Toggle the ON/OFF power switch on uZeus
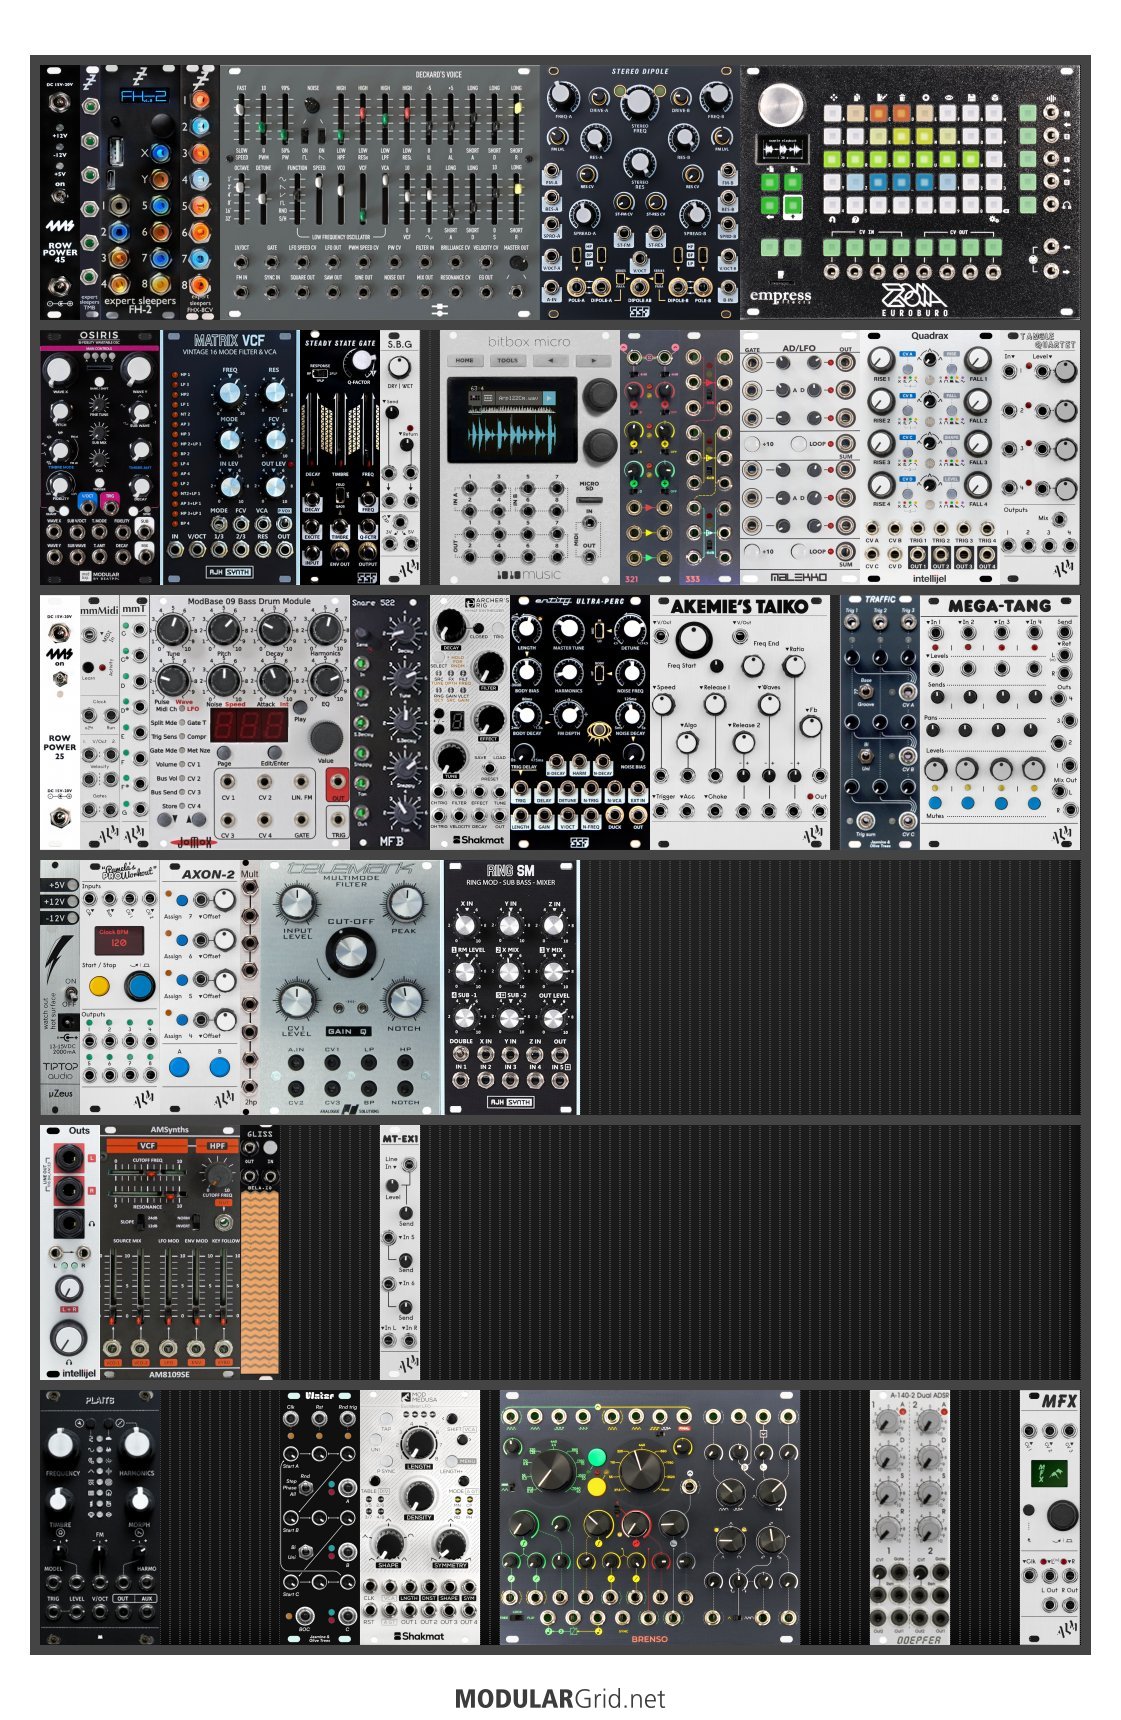 coord(70,995)
